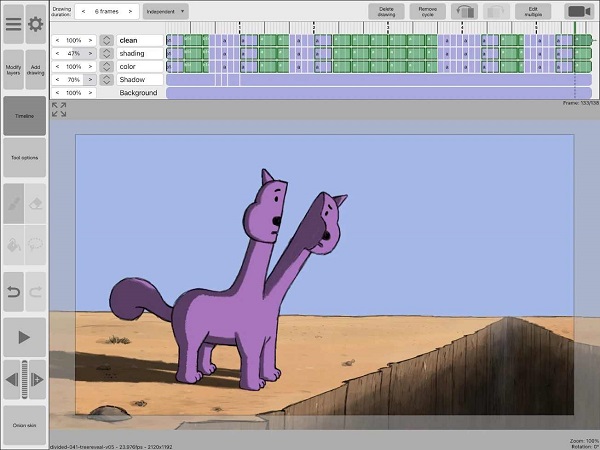The width and height of the screenshot is (600, 450).
Task: Expand the clean layer reorder arrows
Action: [105, 41]
